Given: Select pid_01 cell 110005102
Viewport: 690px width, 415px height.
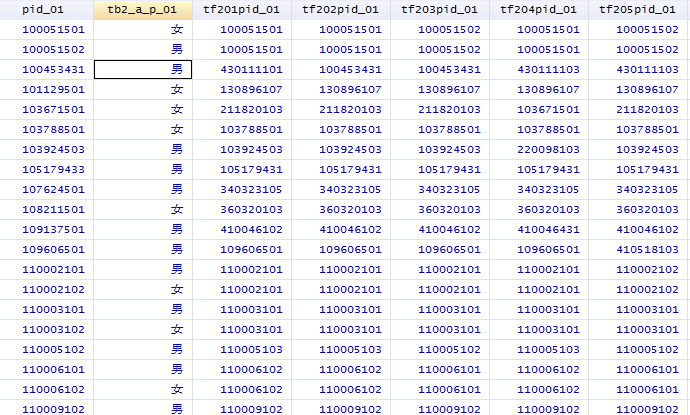Looking at the screenshot, I should 47,350.
